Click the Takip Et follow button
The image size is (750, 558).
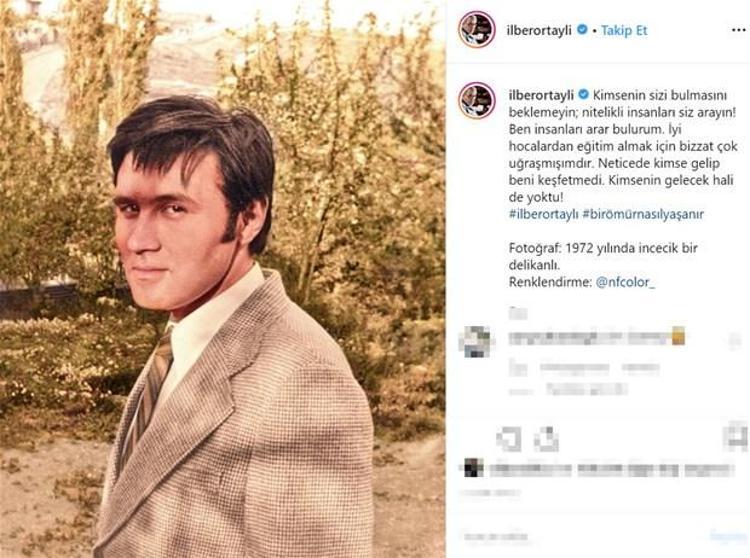pyautogui.click(x=625, y=30)
